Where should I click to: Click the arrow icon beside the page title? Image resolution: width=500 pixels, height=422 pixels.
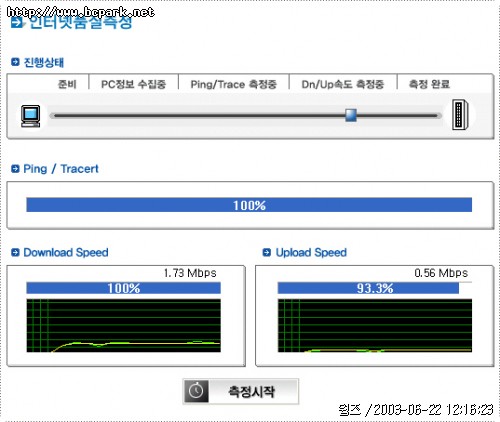point(17,23)
